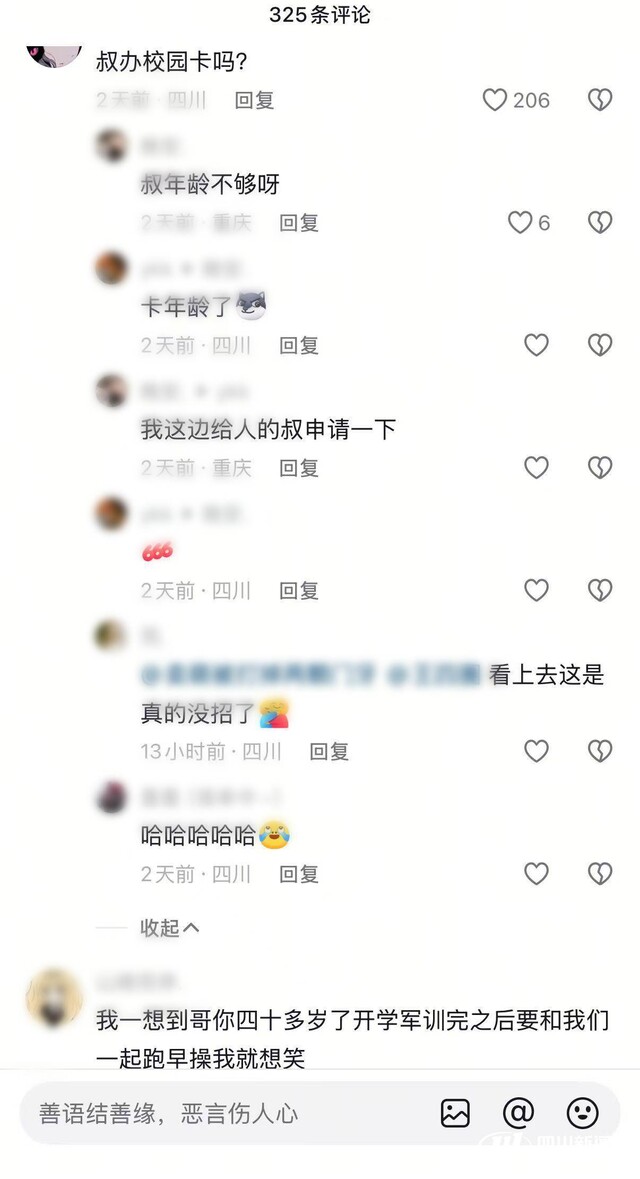This screenshot has width=640, height=1179.
Task: Tap heart icon next to '我这边给人的叔申请一下'
Action: click(536, 468)
